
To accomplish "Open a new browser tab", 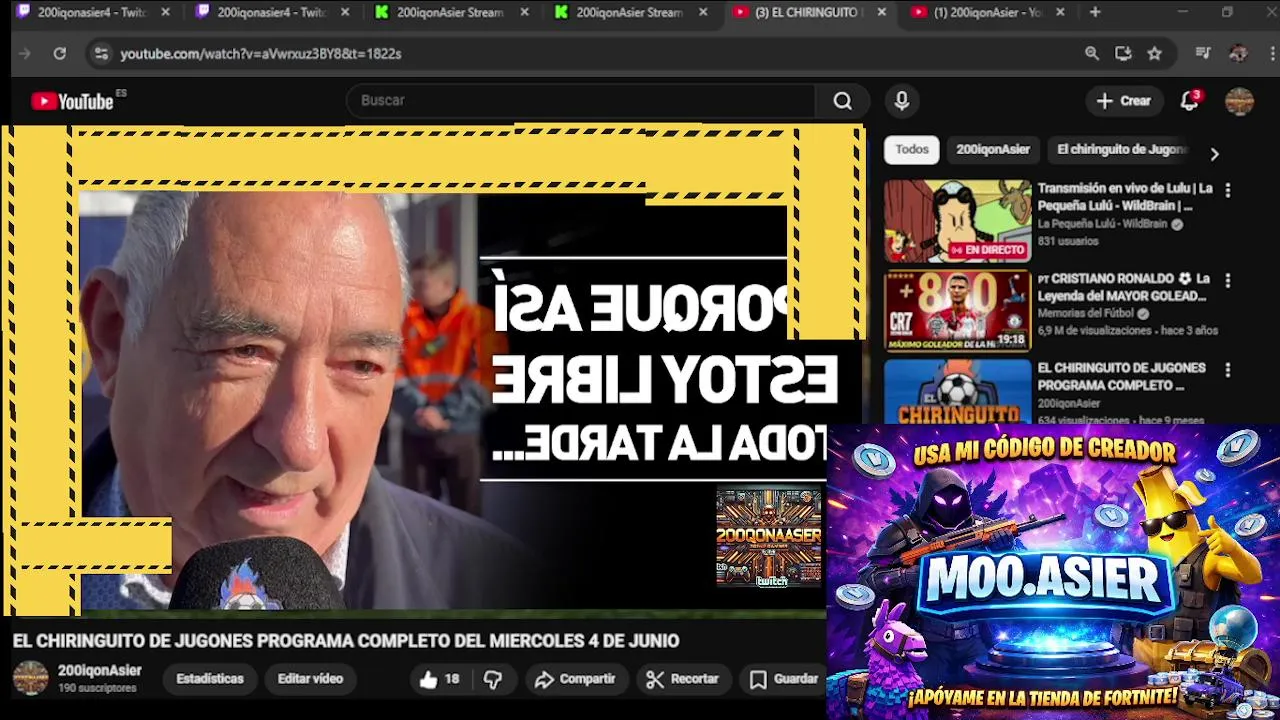I will (1095, 12).
